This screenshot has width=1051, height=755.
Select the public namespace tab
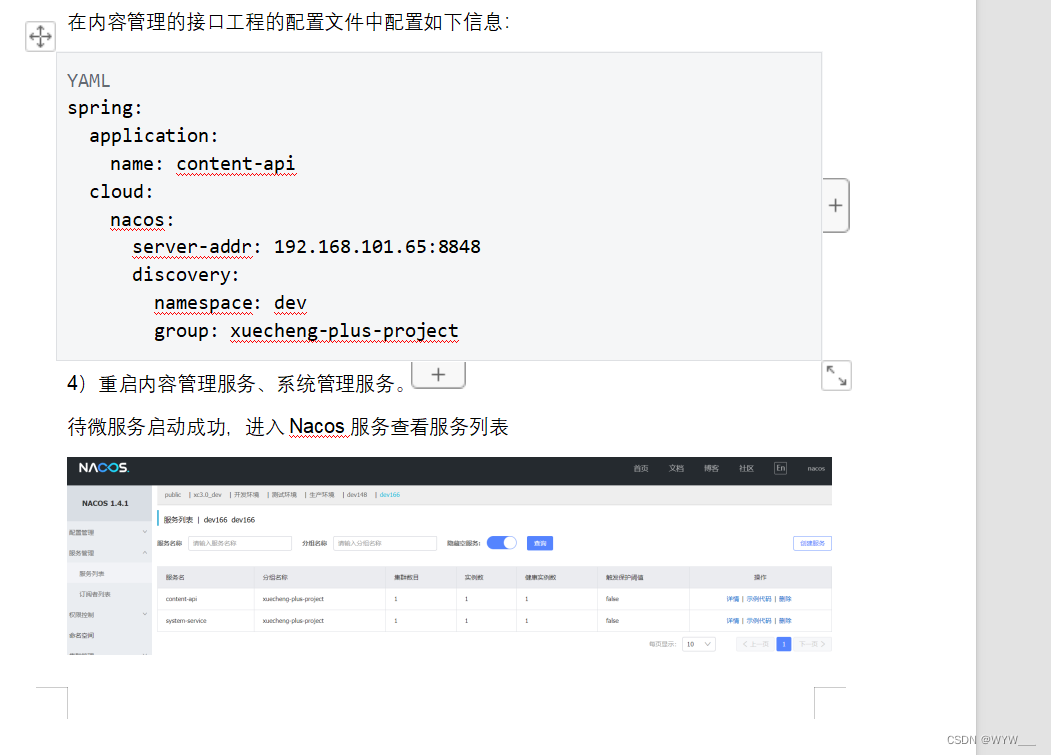tap(172, 495)
